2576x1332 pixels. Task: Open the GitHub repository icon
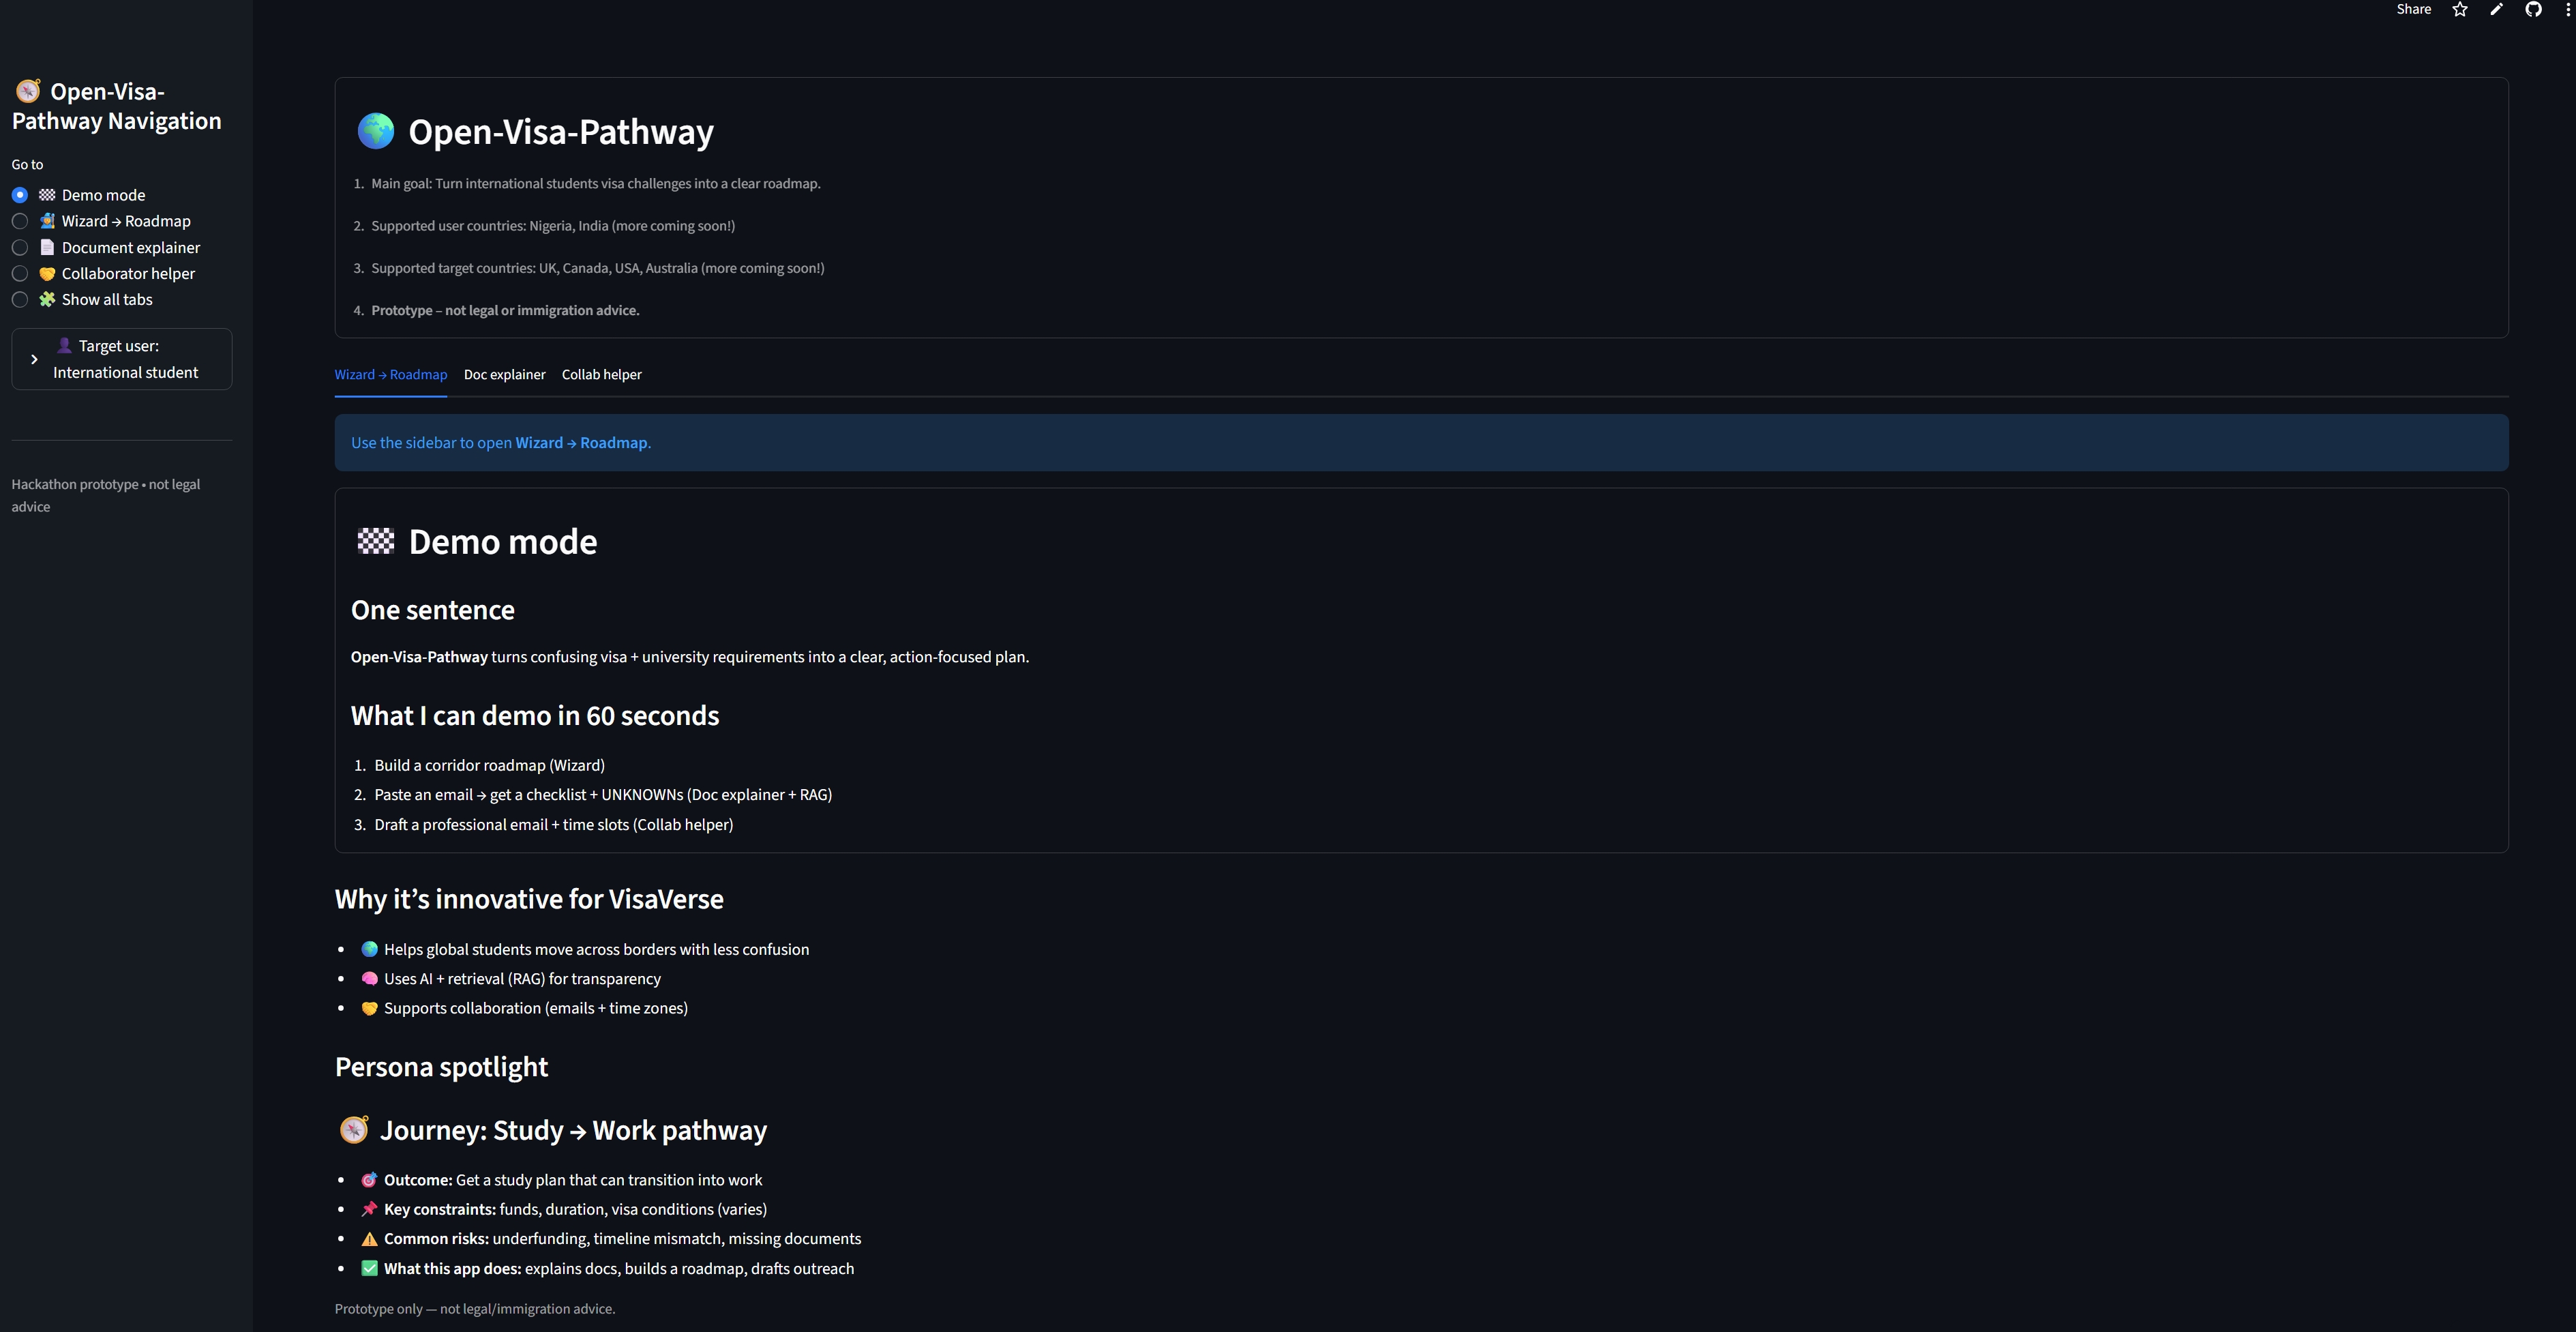2533,10
